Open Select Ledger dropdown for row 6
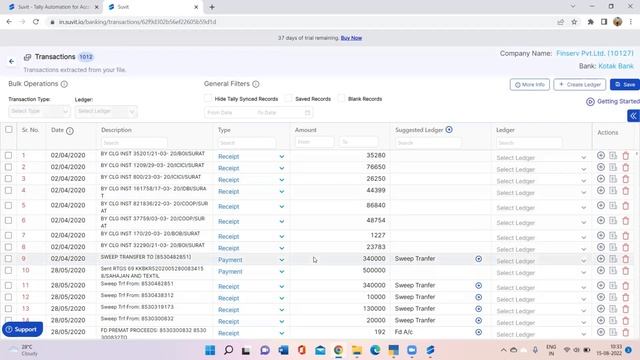This screenshot has width=640, height=360. (541, 223)
